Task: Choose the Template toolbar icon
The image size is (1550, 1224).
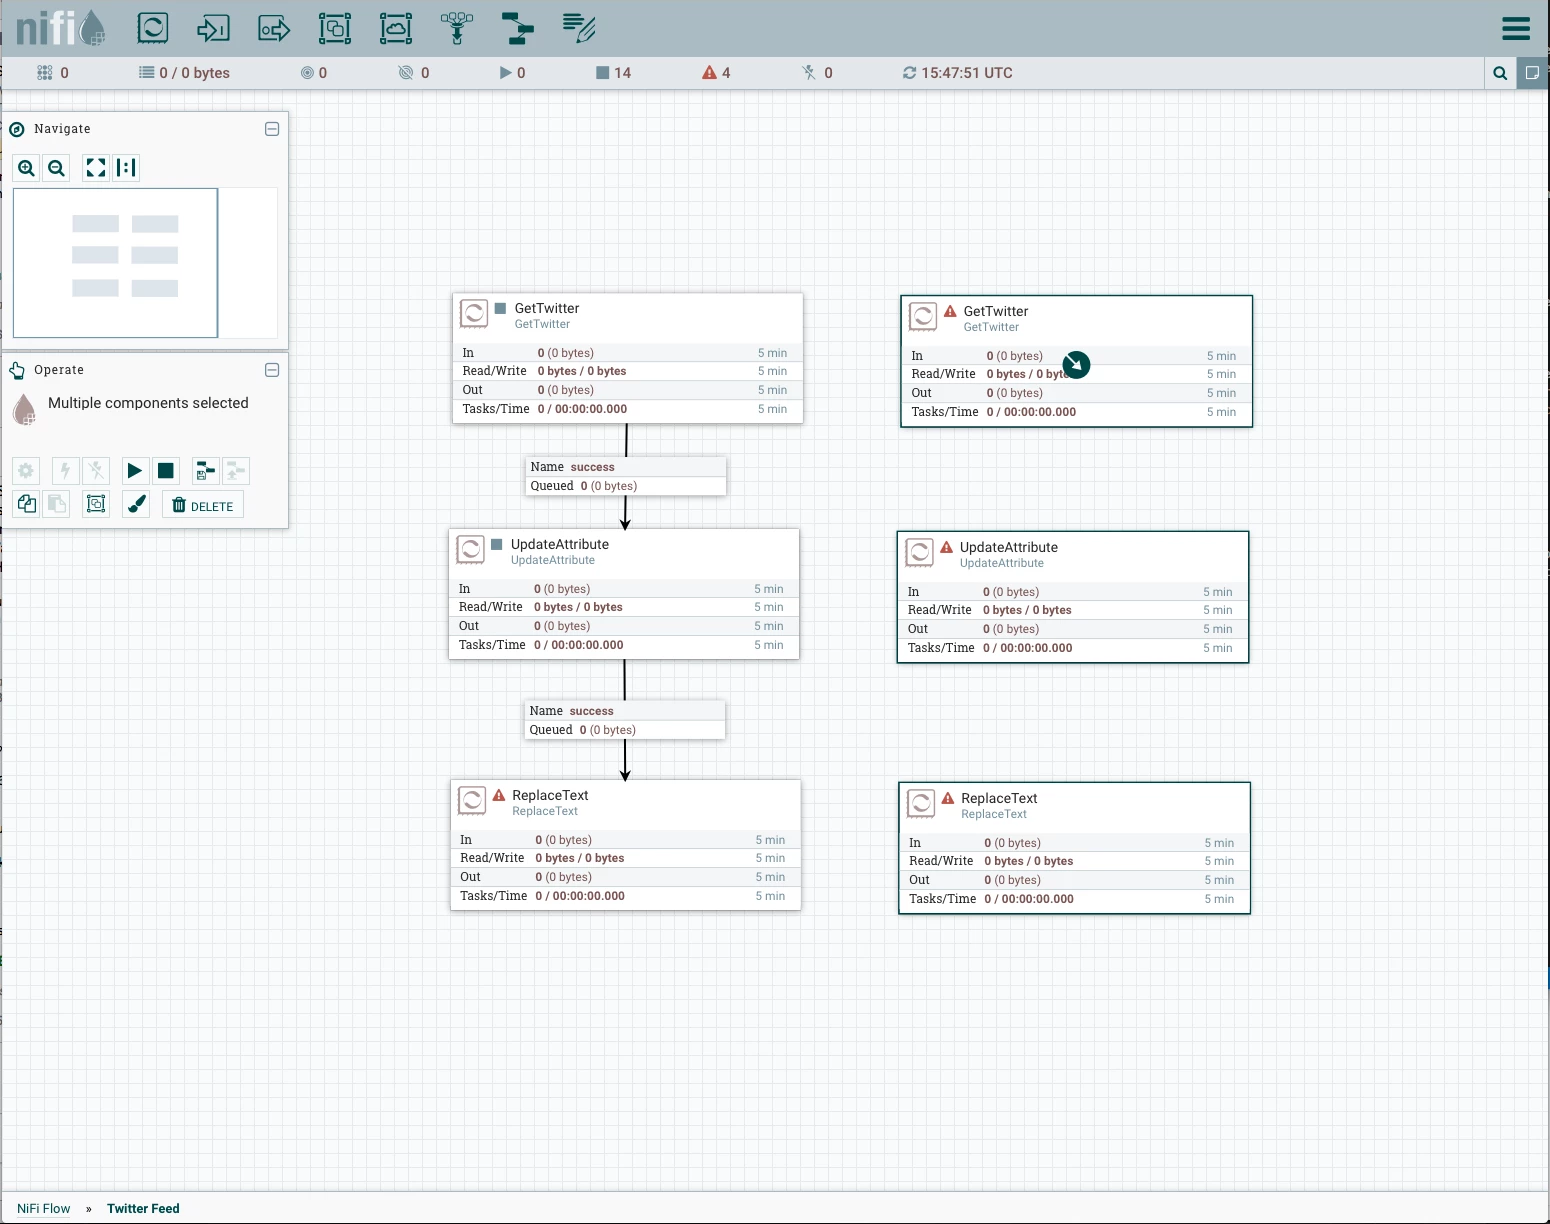Action: point(518,28)
